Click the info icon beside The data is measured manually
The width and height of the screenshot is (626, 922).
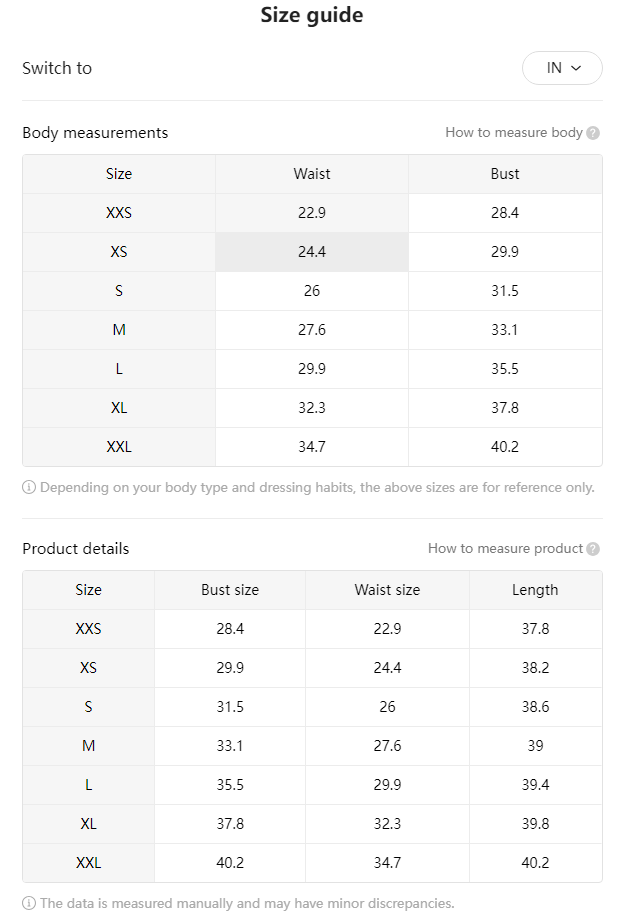tap(29, 903)
